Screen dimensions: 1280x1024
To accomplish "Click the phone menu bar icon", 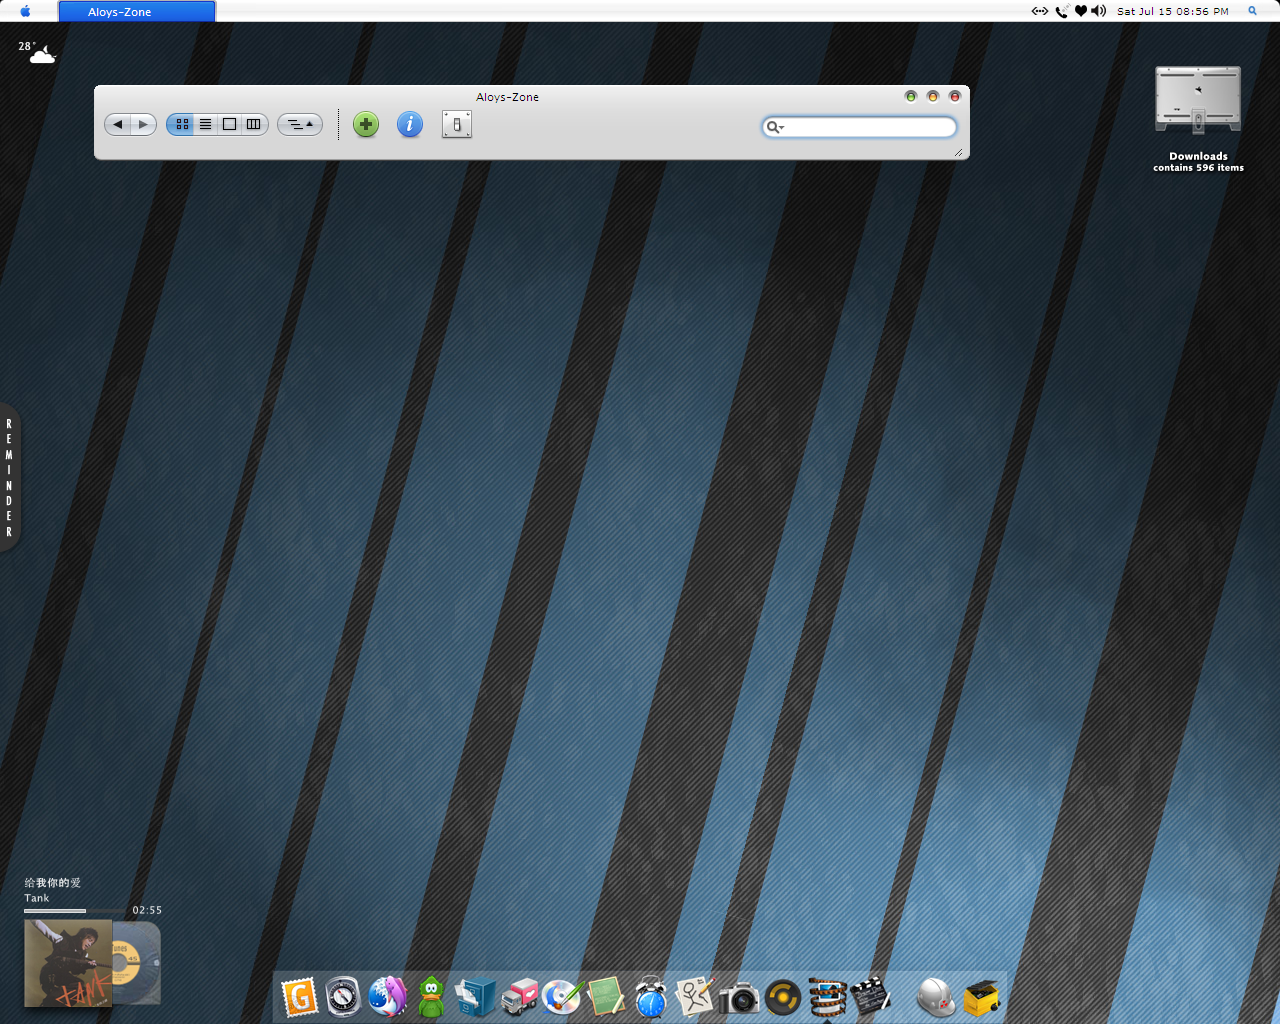I will click(x=1062, y=11).
